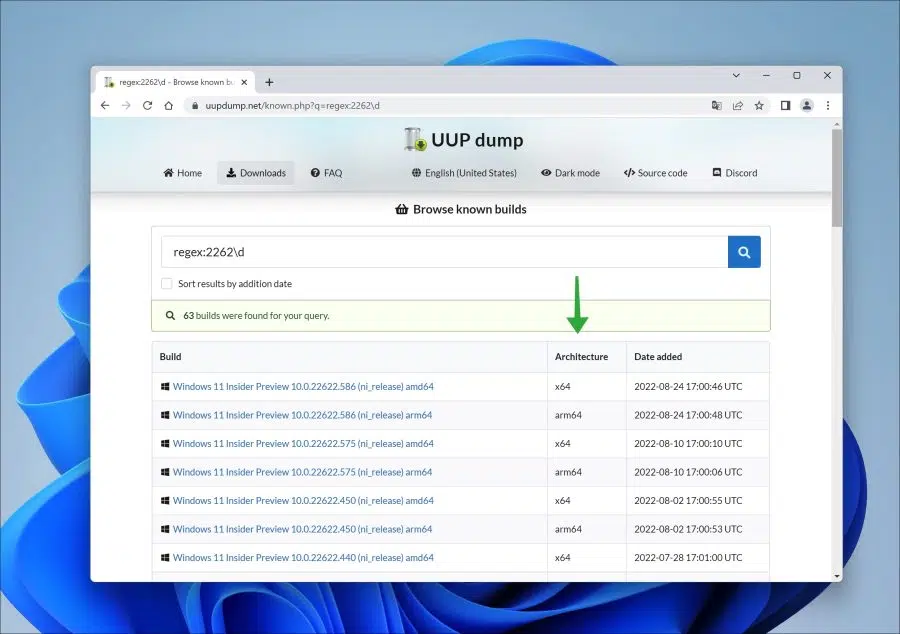Select the date 2022-08-10 17:00:10 UTC
The width and height of the screenshot is (900, 634).
688,444
